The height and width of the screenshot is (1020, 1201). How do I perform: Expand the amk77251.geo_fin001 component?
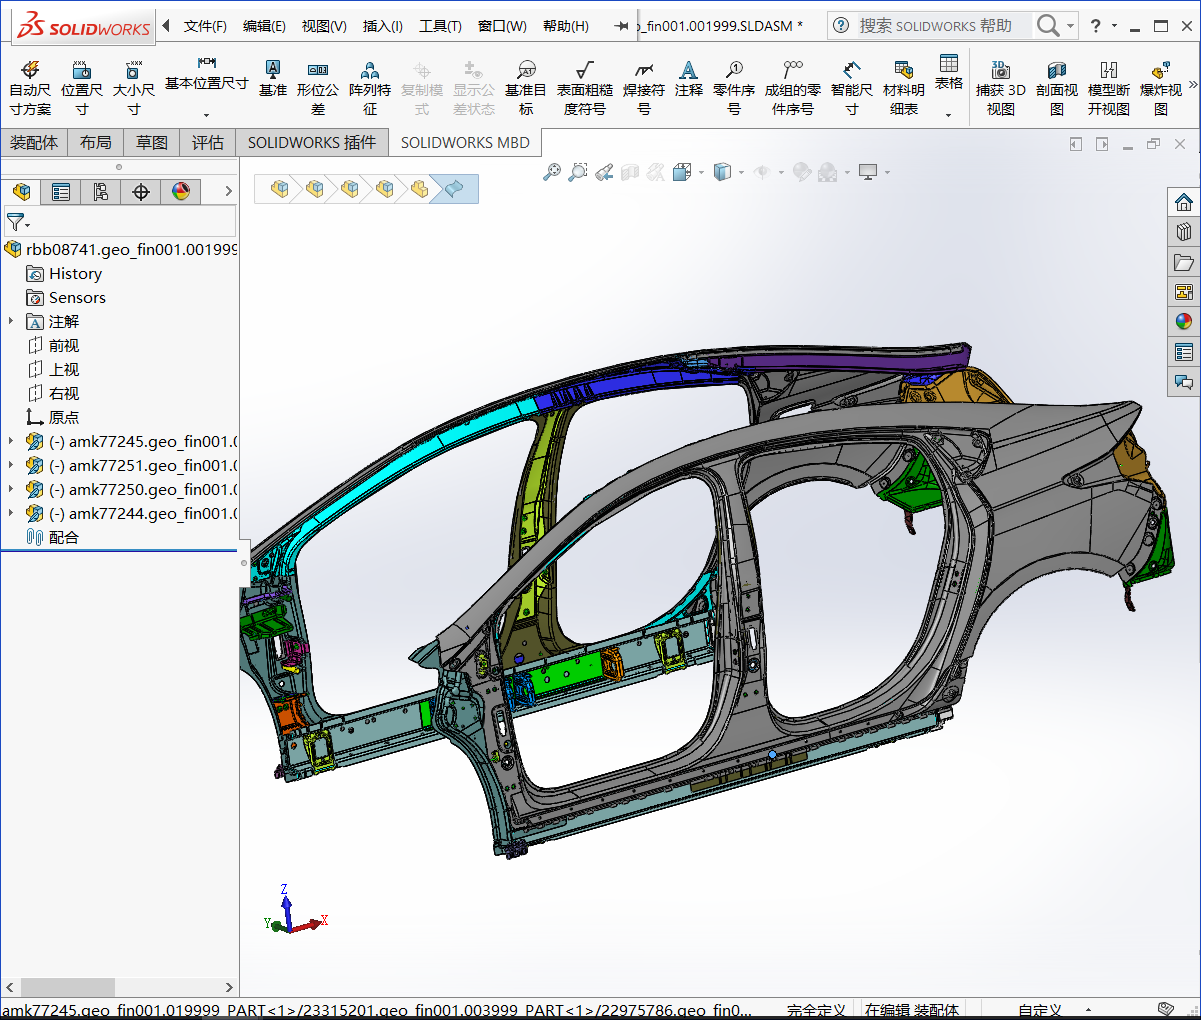point(11,465)
